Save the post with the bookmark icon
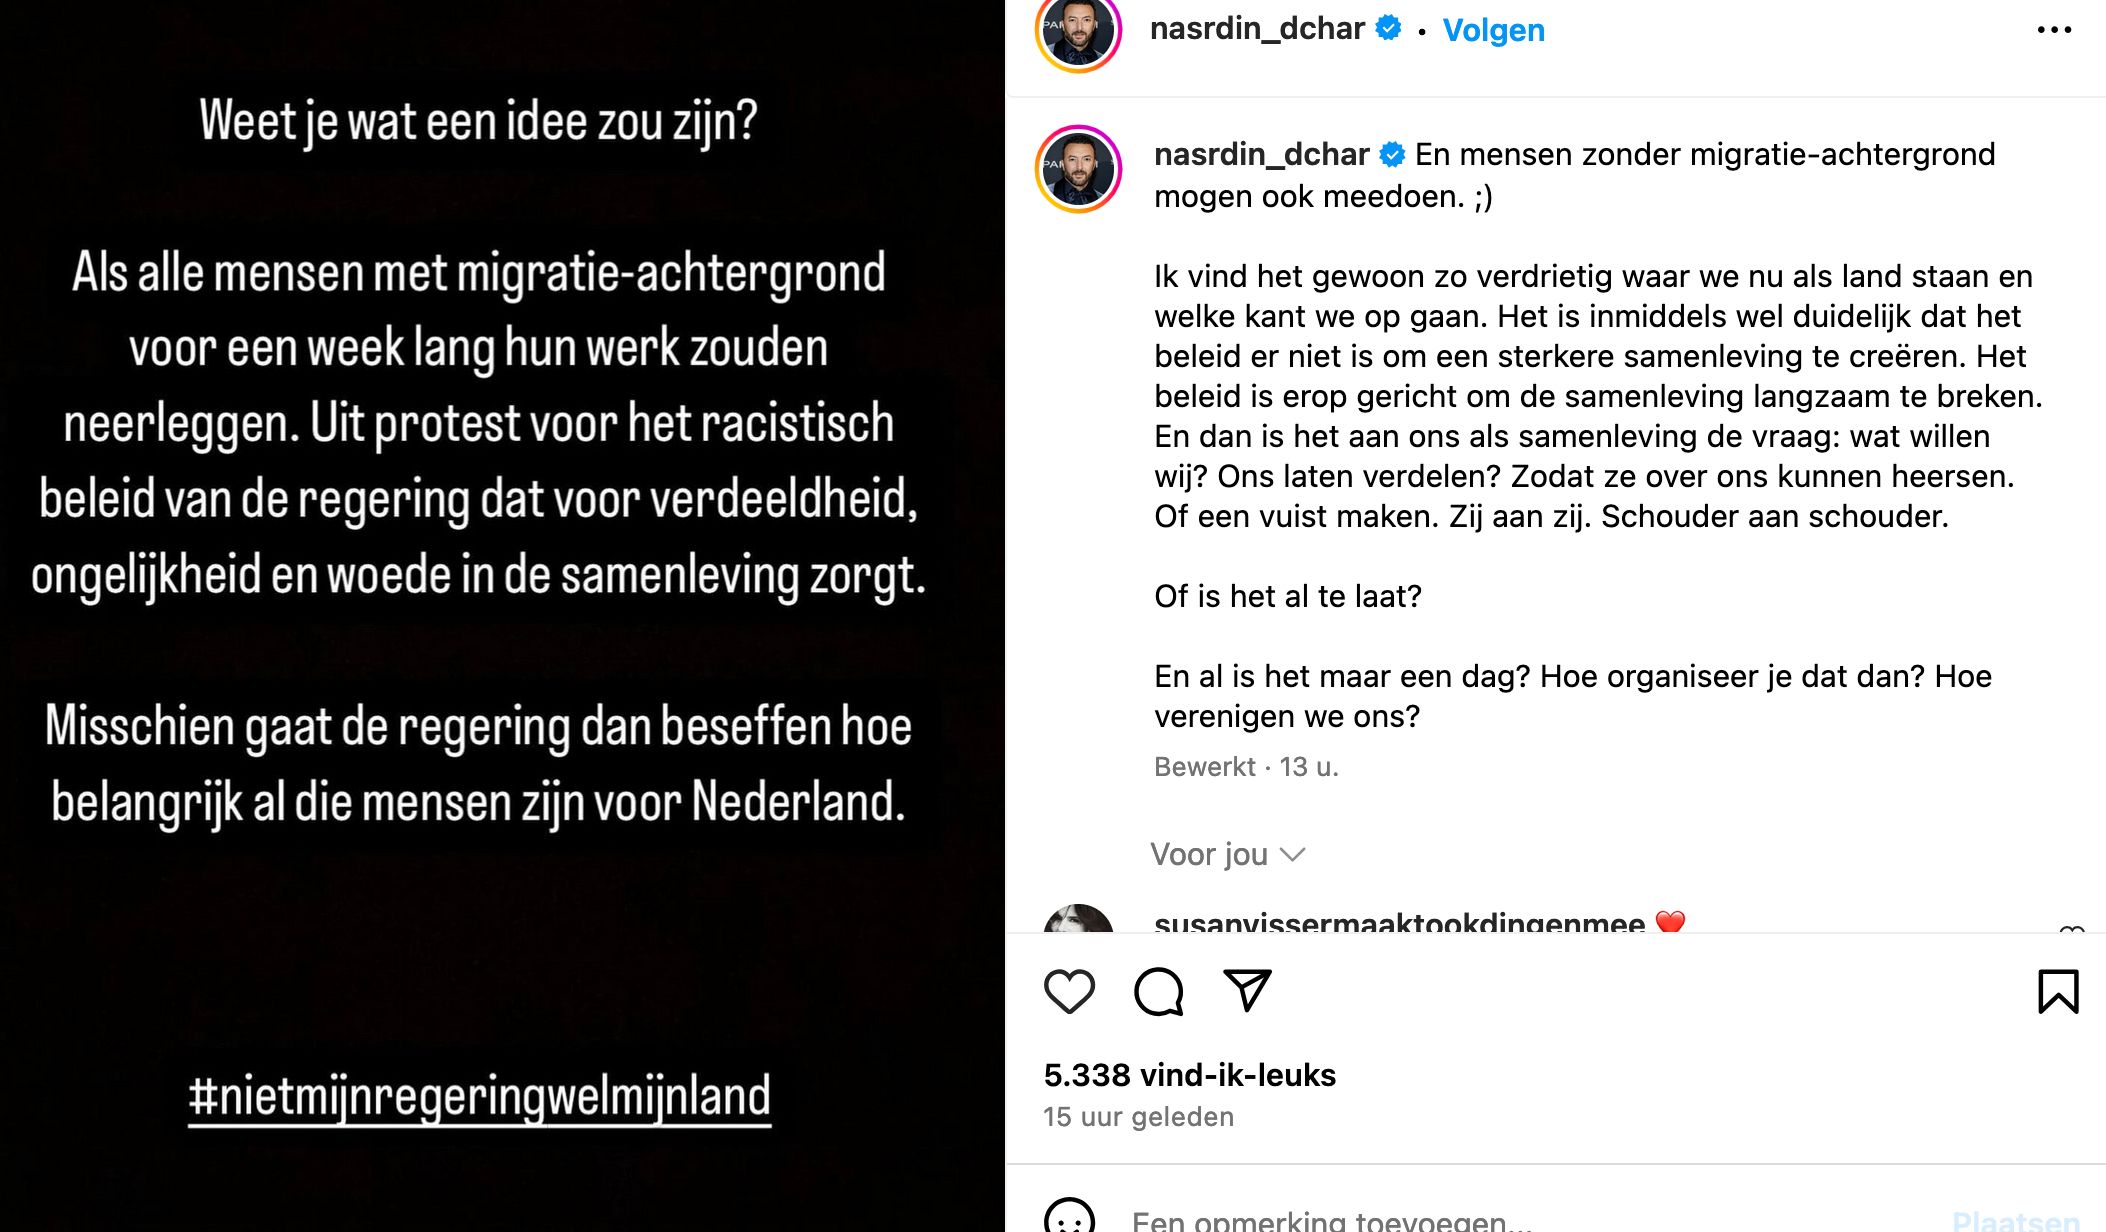 (x=2058, y=991)
